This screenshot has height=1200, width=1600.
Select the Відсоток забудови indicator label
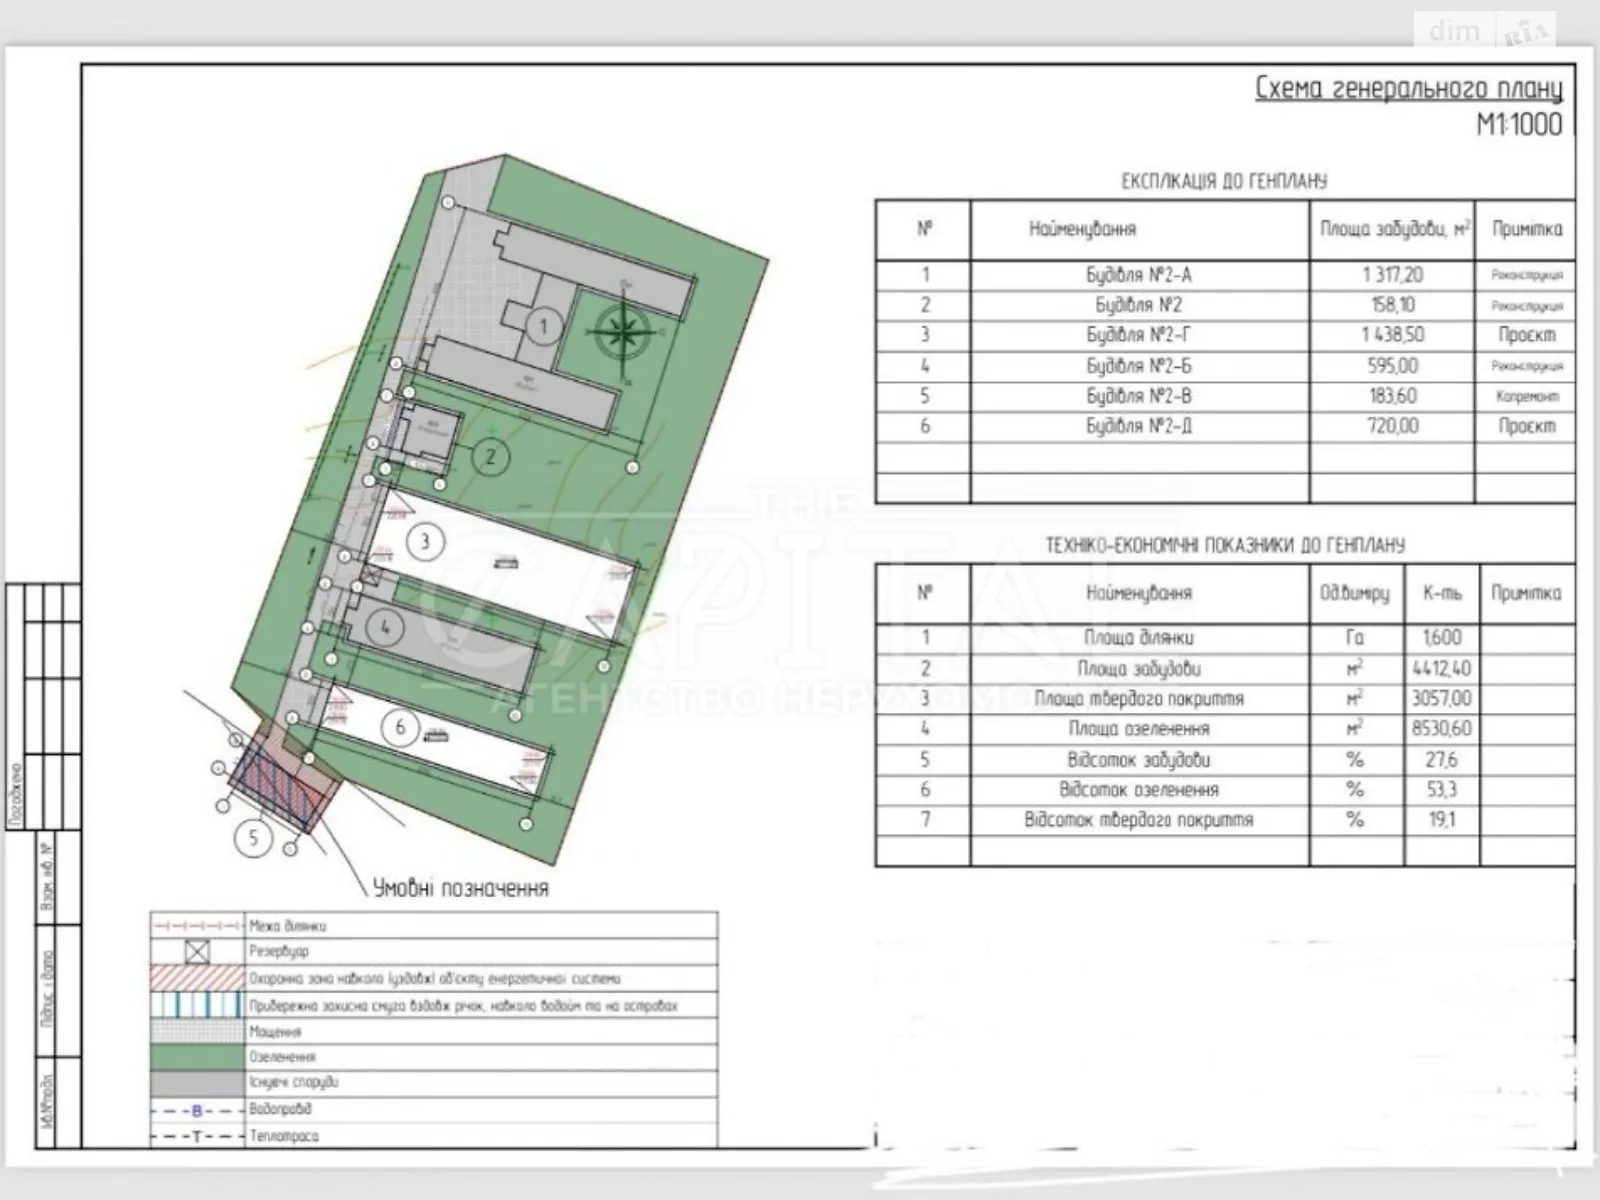coord(1139,760)
